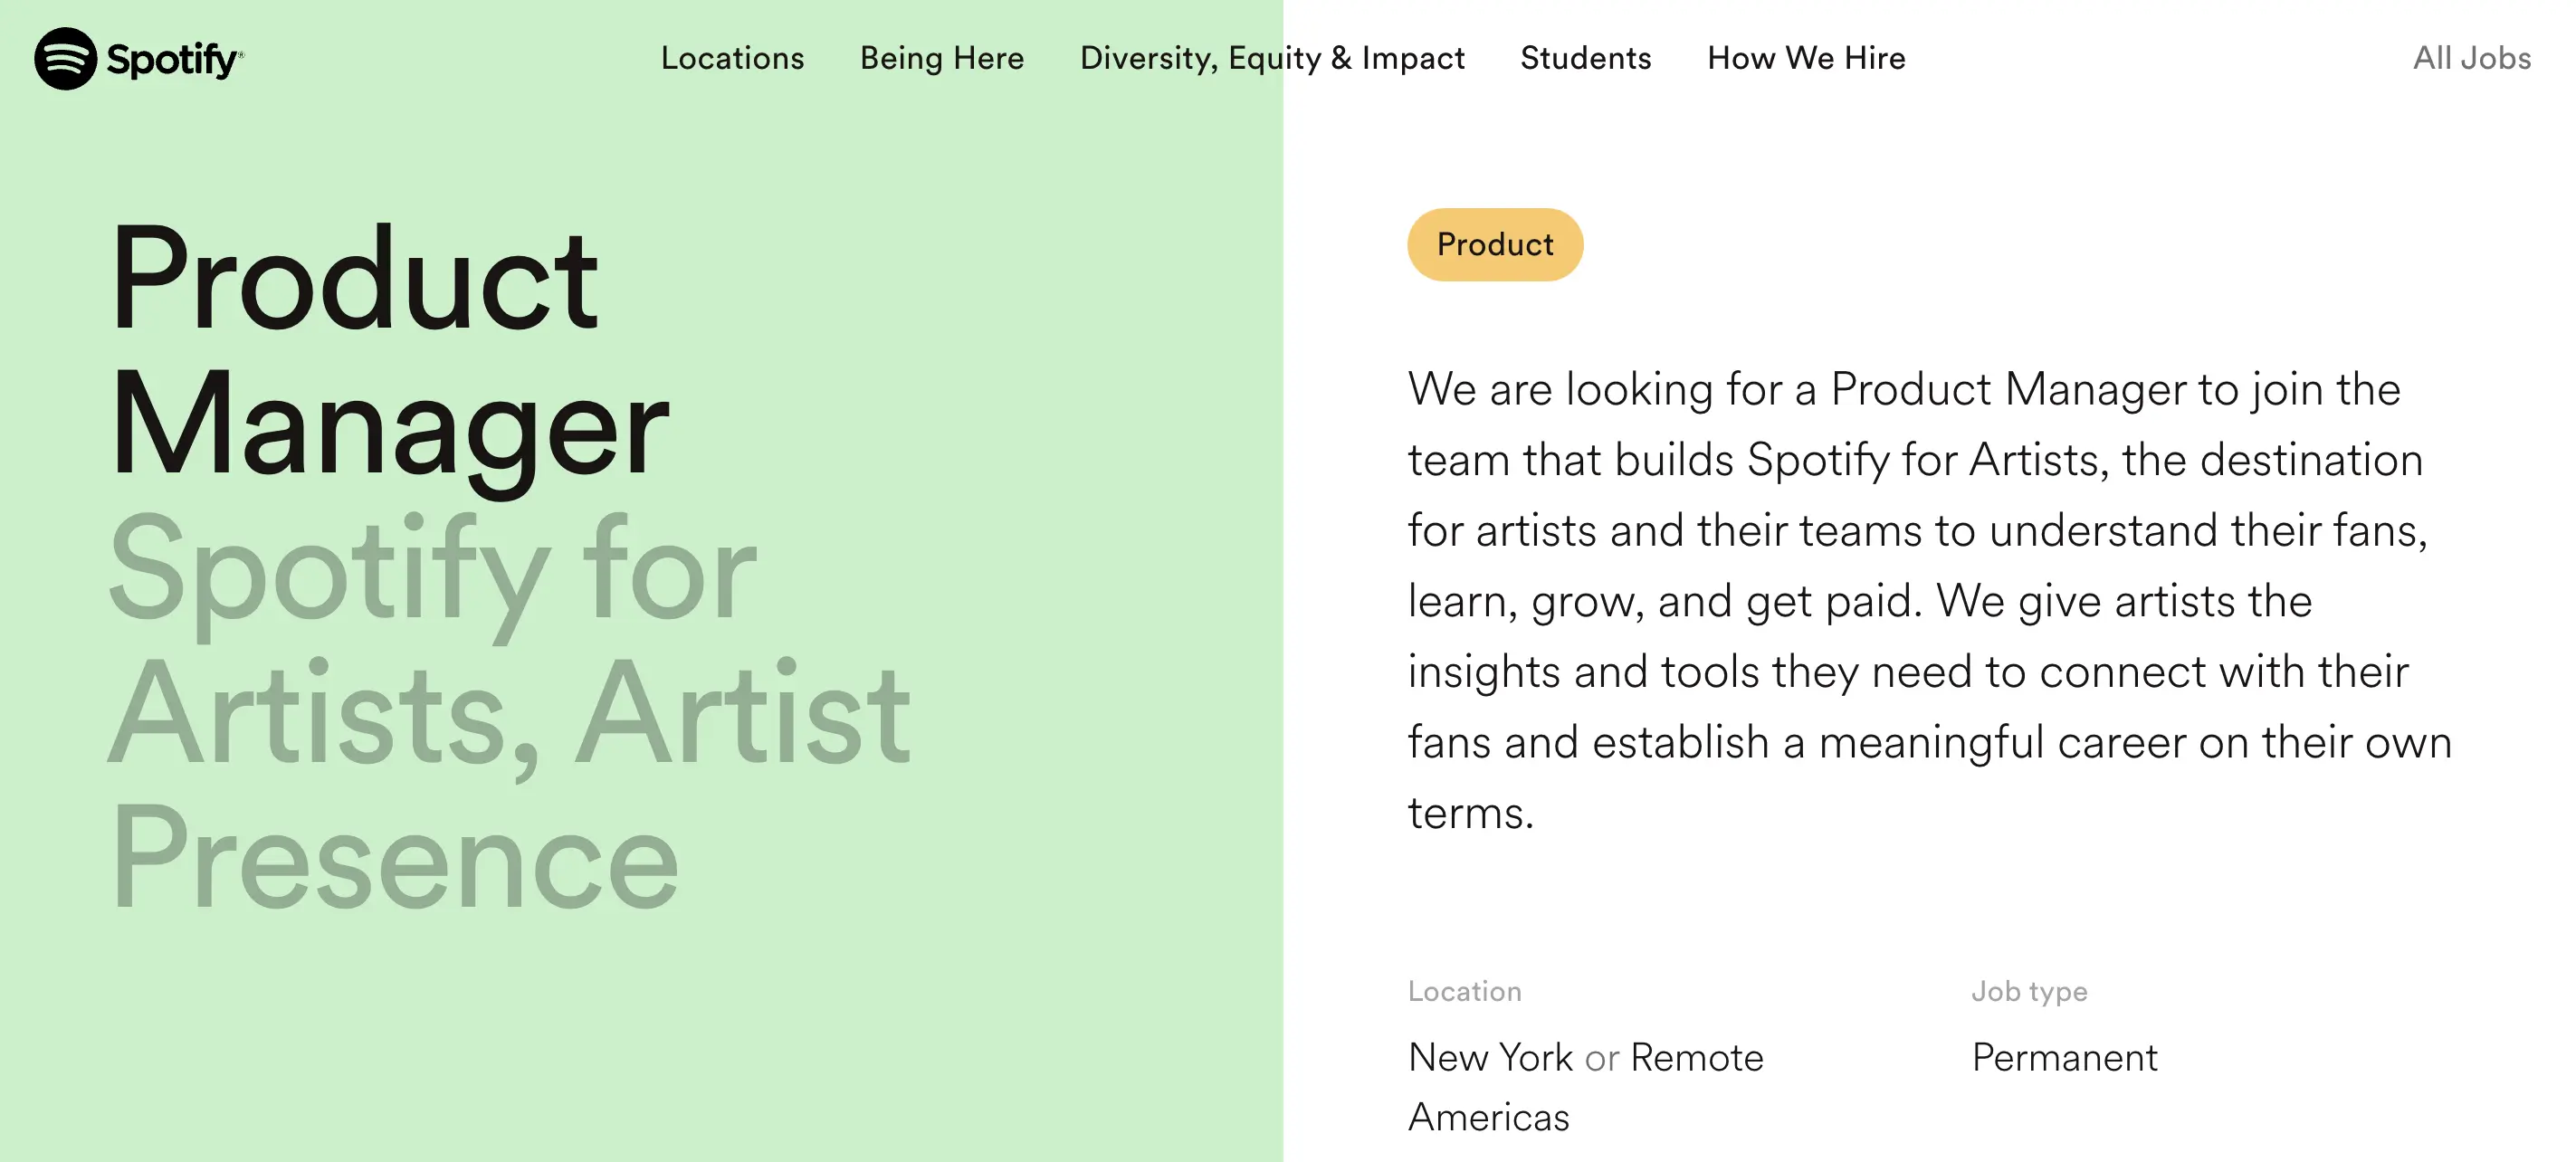Viewport: 2576px width, 1162px height.
Task: Open Diversity, Equity & Impact page
Action: tap(1272, 58)
